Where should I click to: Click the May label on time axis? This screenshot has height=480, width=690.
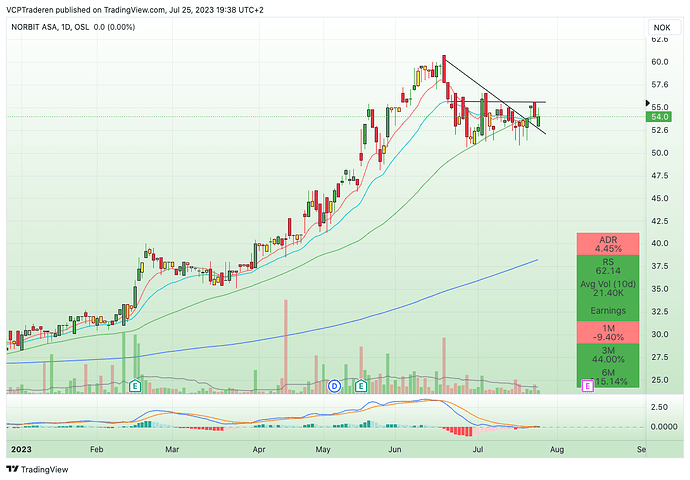[x=323, y=449]
